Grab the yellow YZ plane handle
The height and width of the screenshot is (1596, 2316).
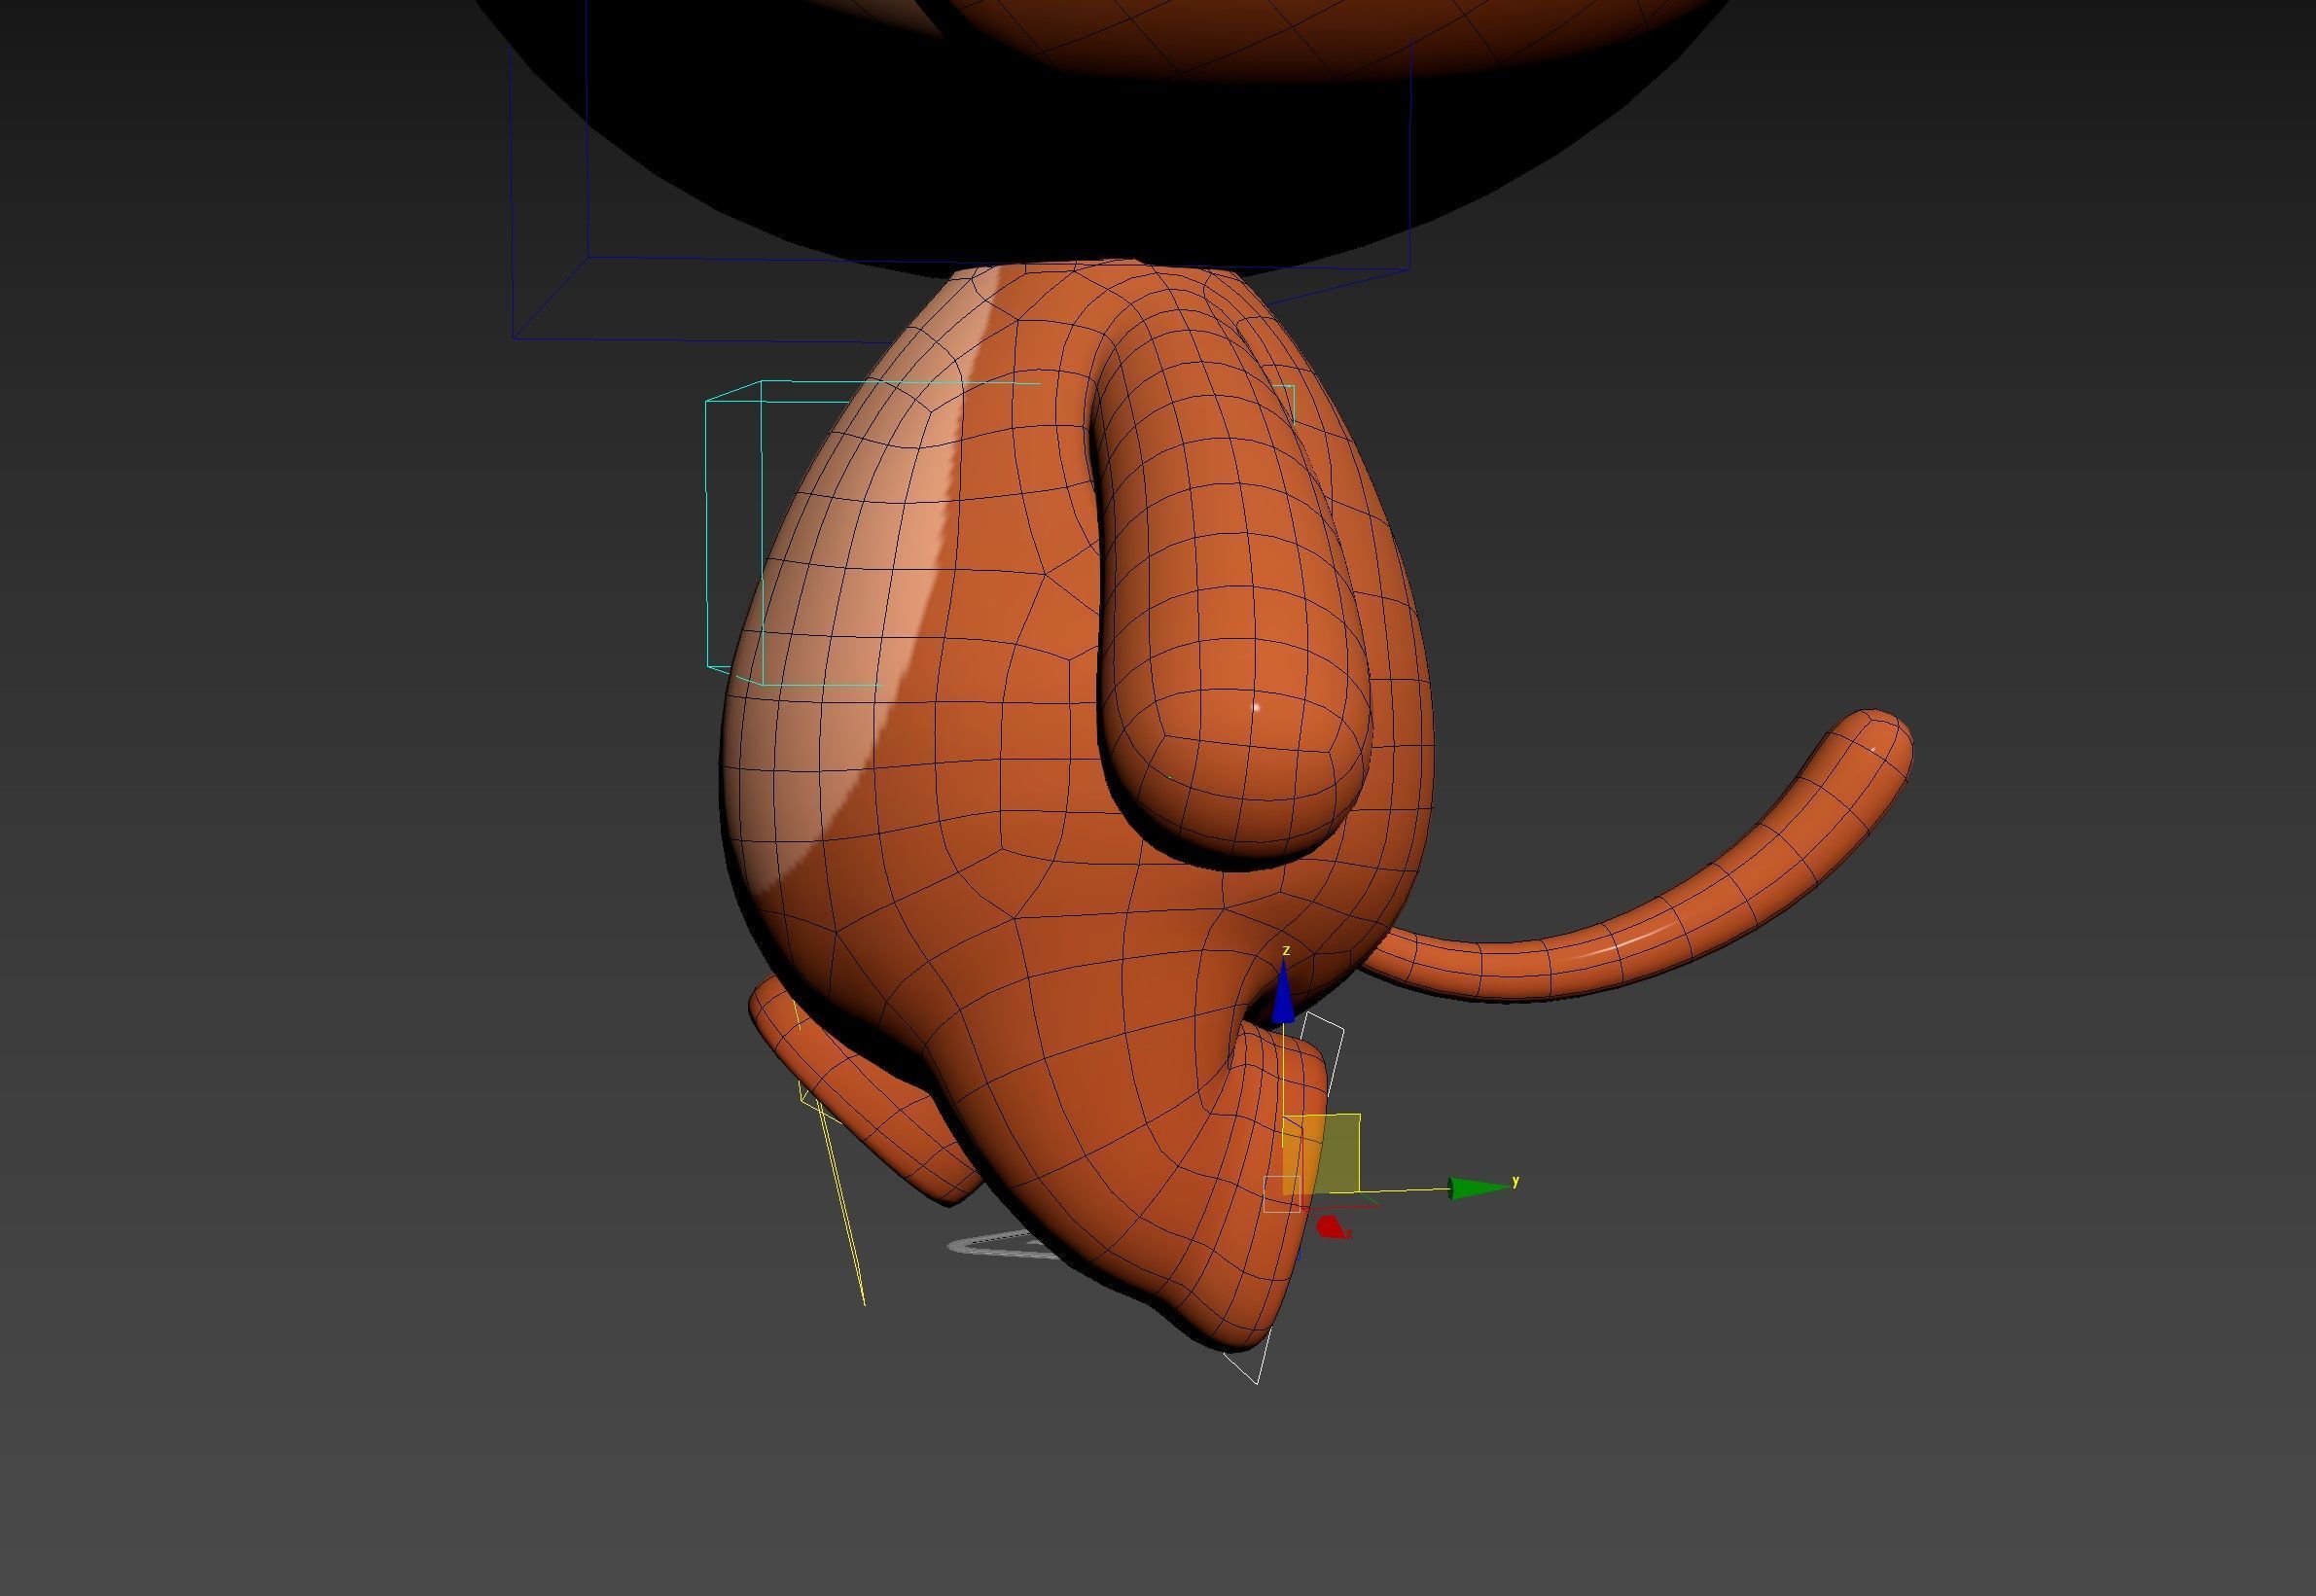point(1322,1152)
